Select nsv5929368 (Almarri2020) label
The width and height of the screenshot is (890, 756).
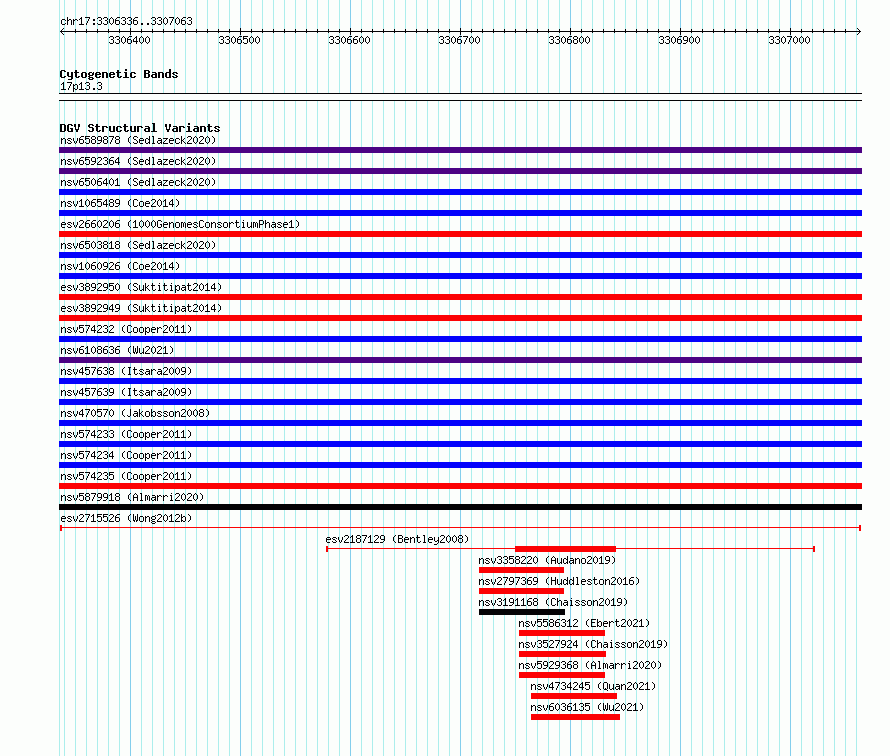(x=590, y=665)
